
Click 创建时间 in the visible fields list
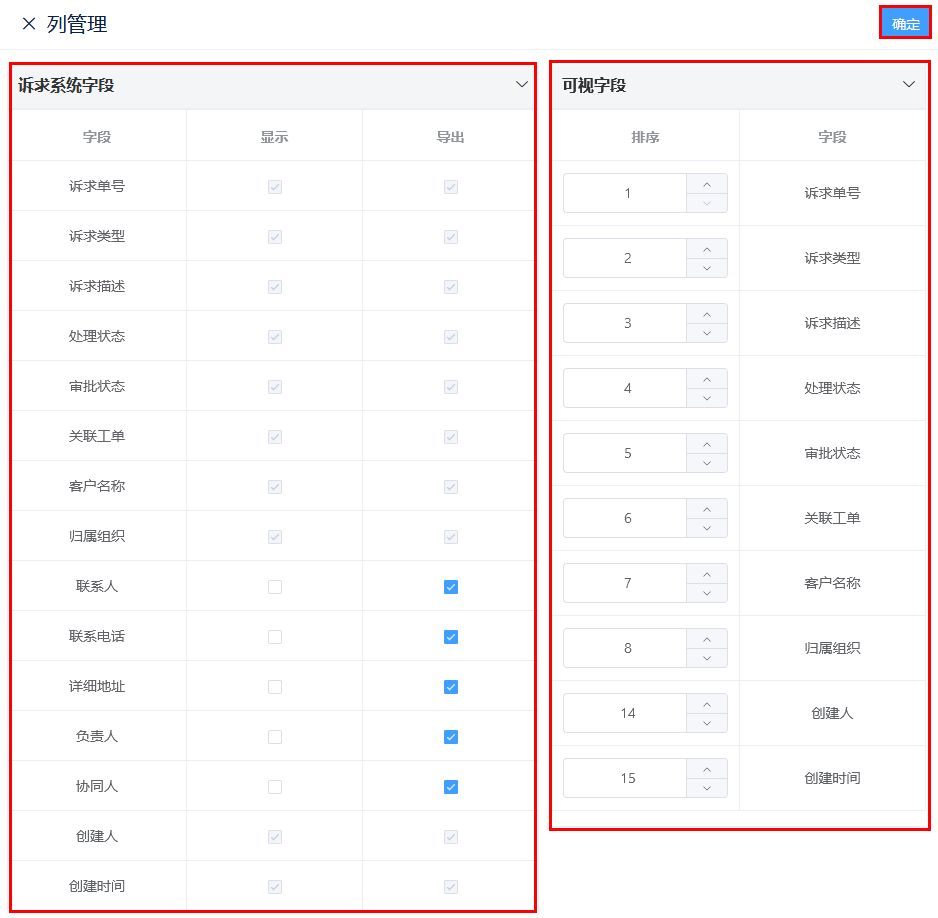click(832, 778)
